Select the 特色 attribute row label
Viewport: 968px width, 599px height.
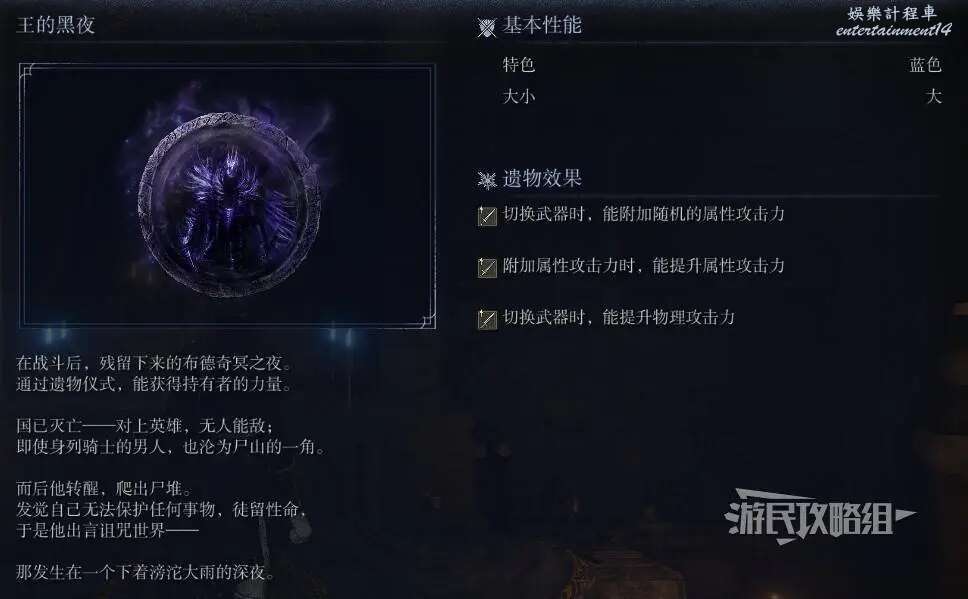tap(519, 64)
